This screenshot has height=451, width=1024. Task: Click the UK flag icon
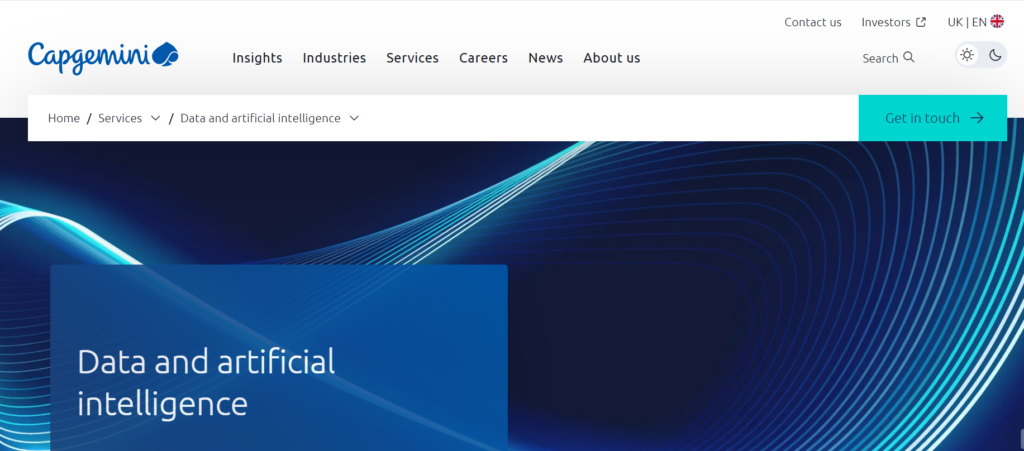(x=997, y=22)
